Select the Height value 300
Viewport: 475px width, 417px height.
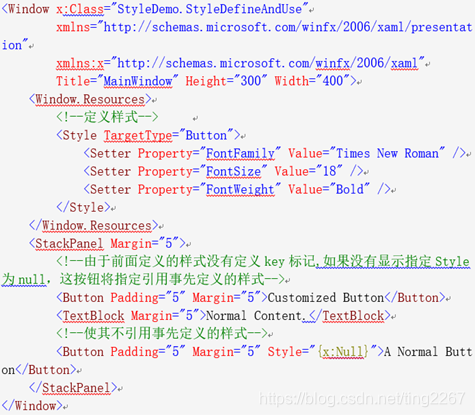point(250,81)
